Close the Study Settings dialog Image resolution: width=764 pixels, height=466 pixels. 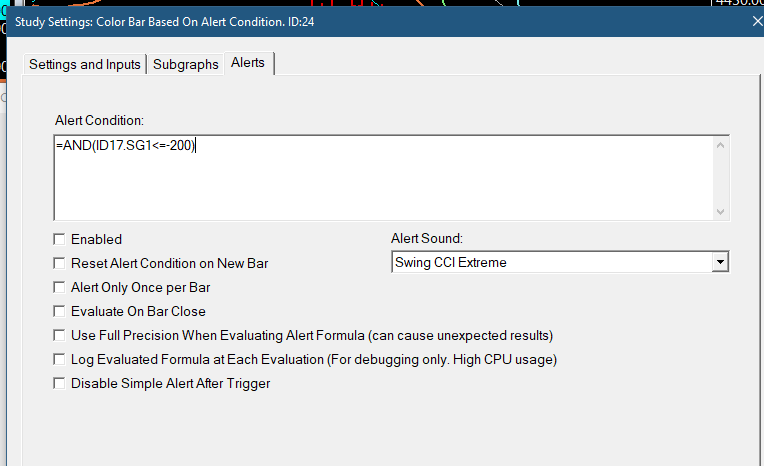click(x=755, y=20)
